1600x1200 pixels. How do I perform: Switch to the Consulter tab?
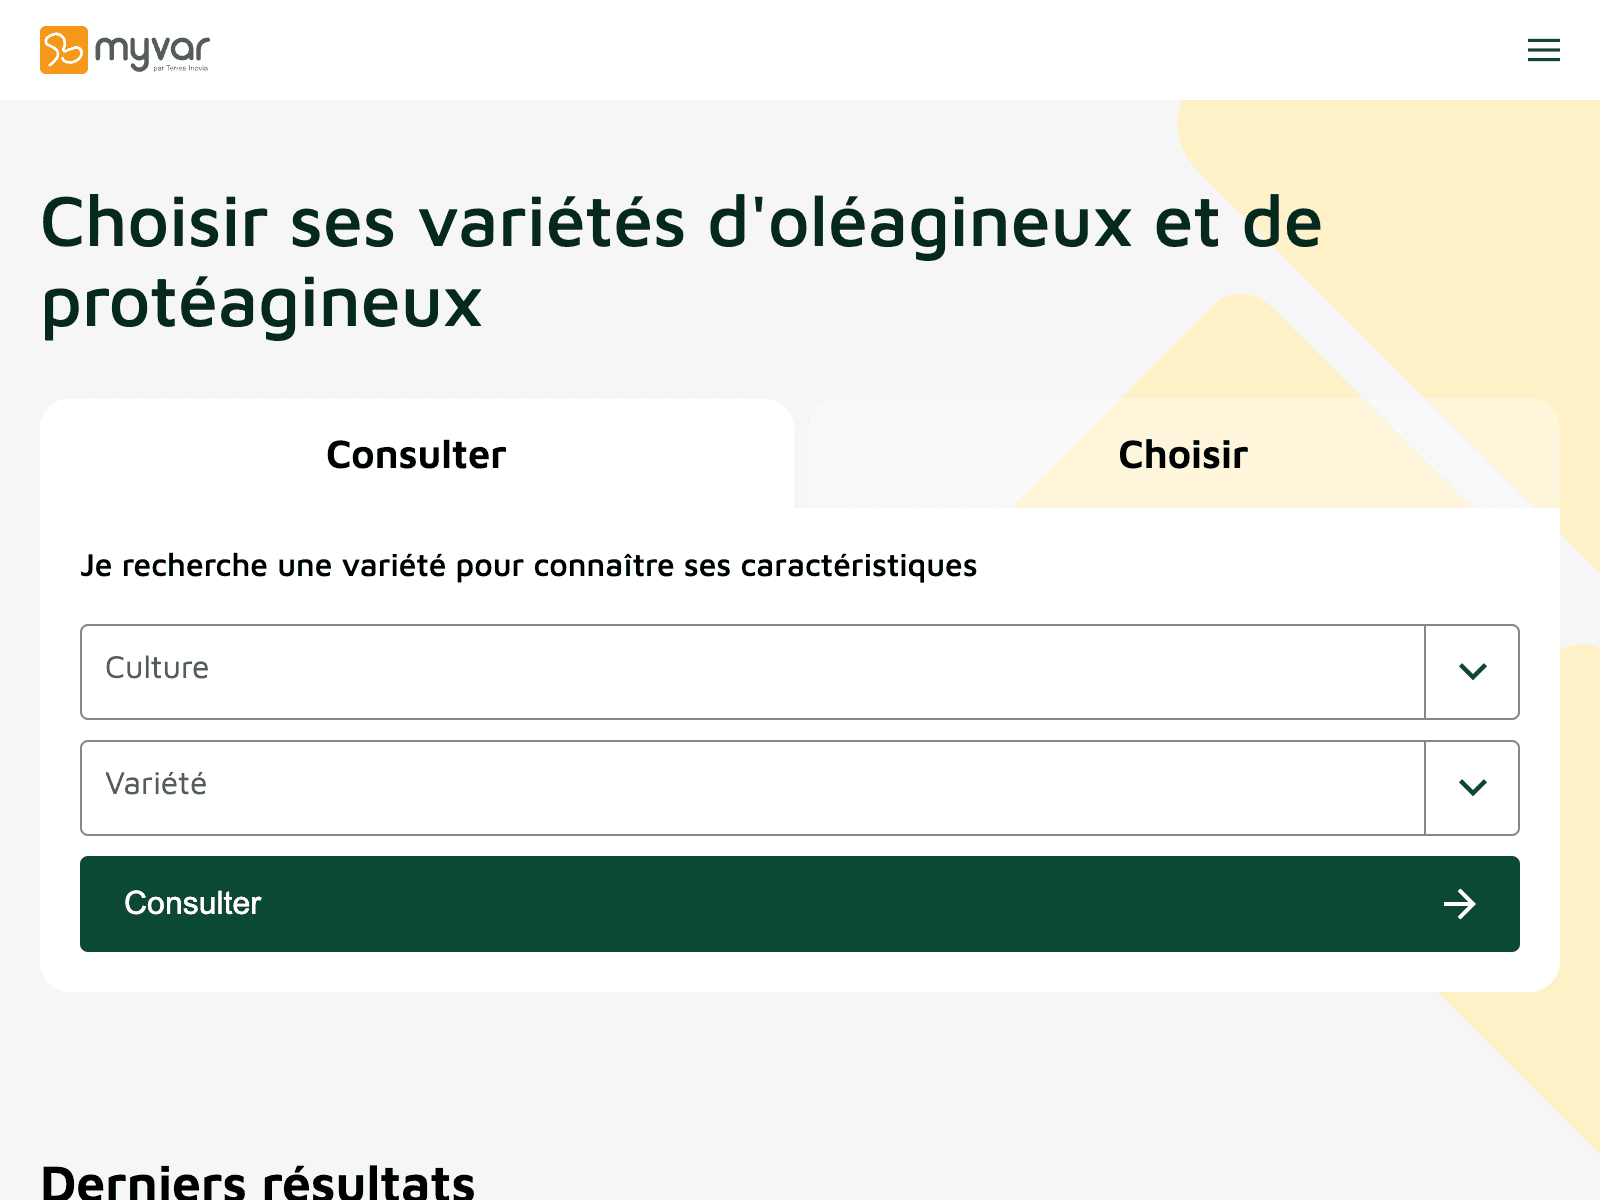point(416,455)
